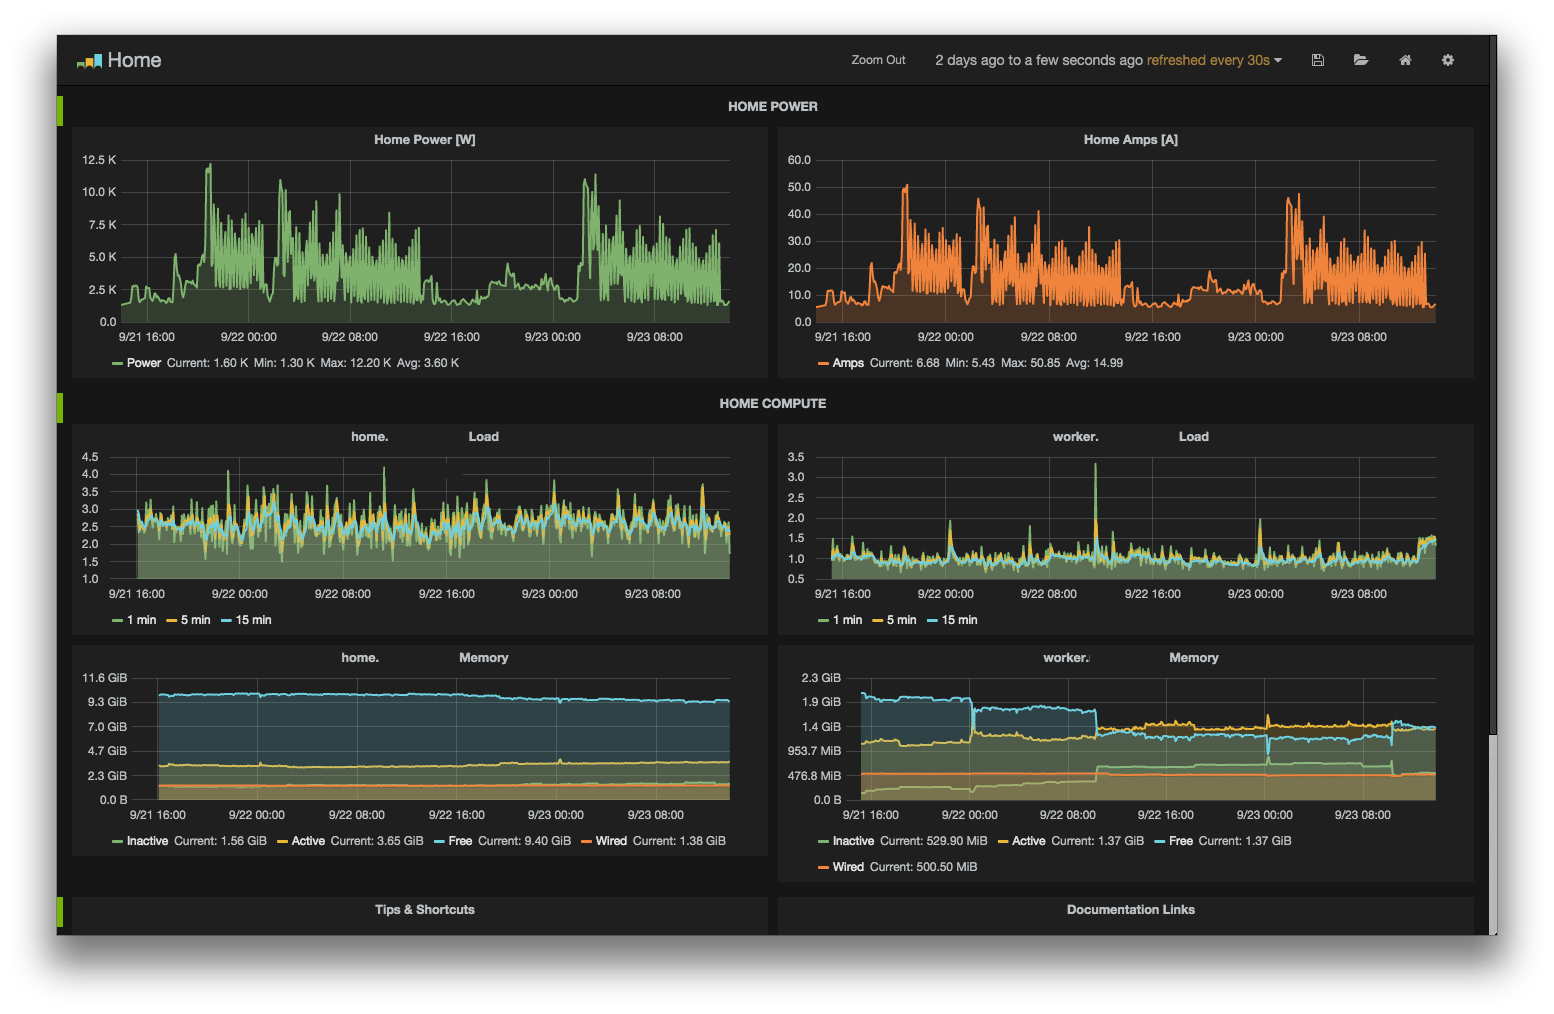Open the Grafana logo dashboard menu
1554x1014 pixels.
[x=89, y=61]
